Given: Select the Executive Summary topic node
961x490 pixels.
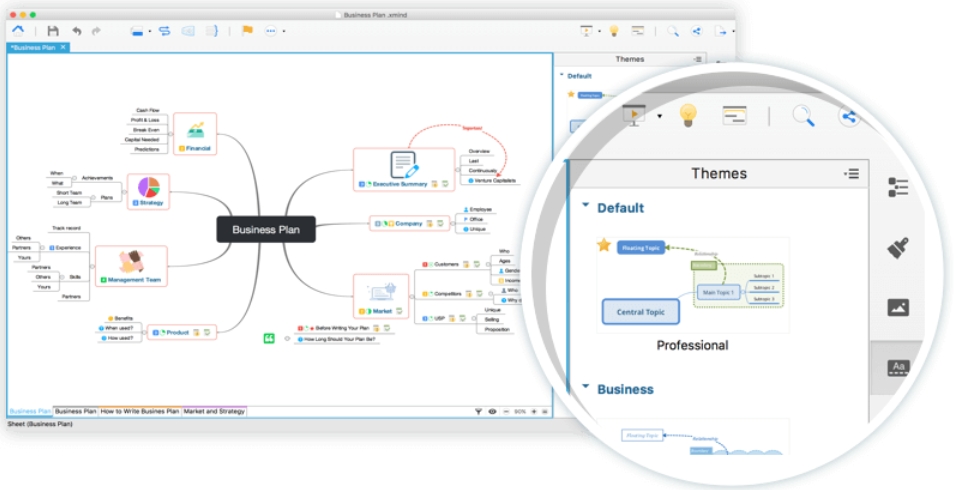Looking at the screenshot, I should click(404, 170).
